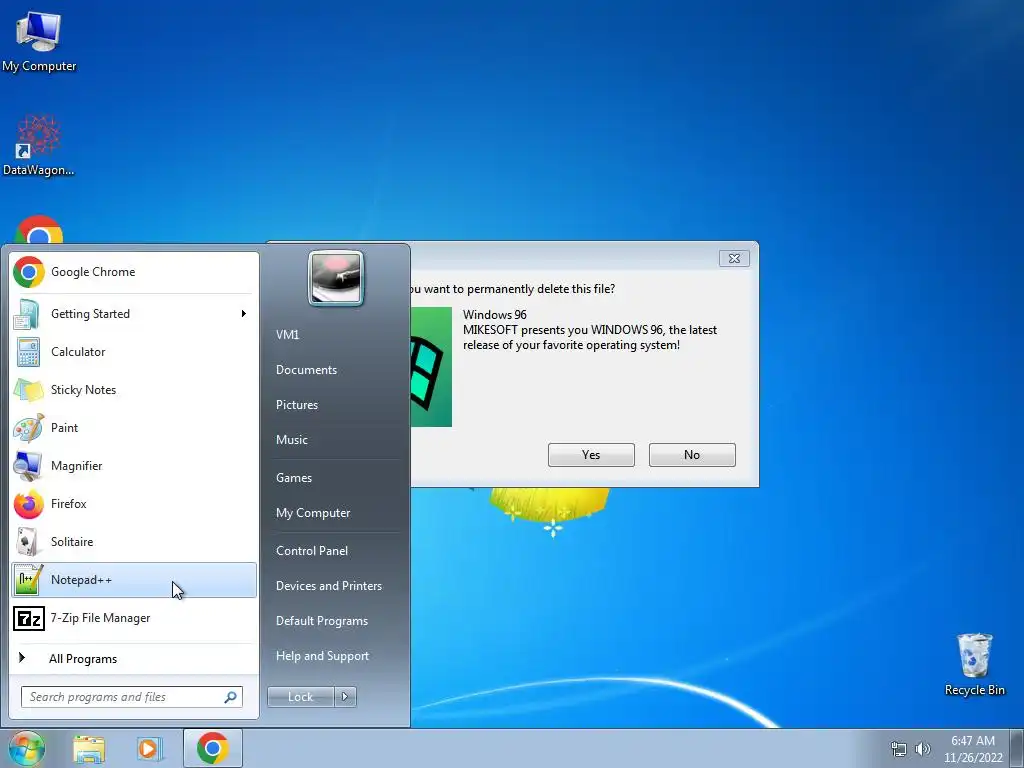Open Help and Support
The width and height of the screenshot is (1024, 768).
(323, 656)
